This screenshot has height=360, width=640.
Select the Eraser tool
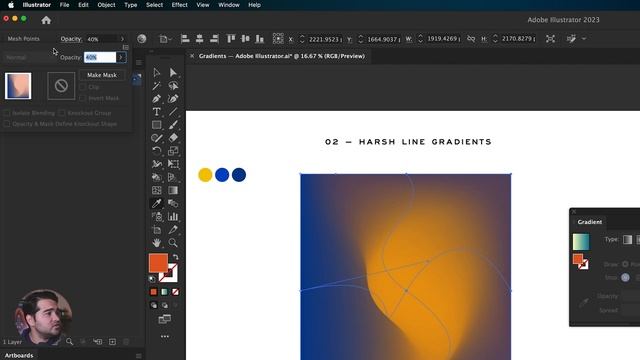(x=173, y=138)
